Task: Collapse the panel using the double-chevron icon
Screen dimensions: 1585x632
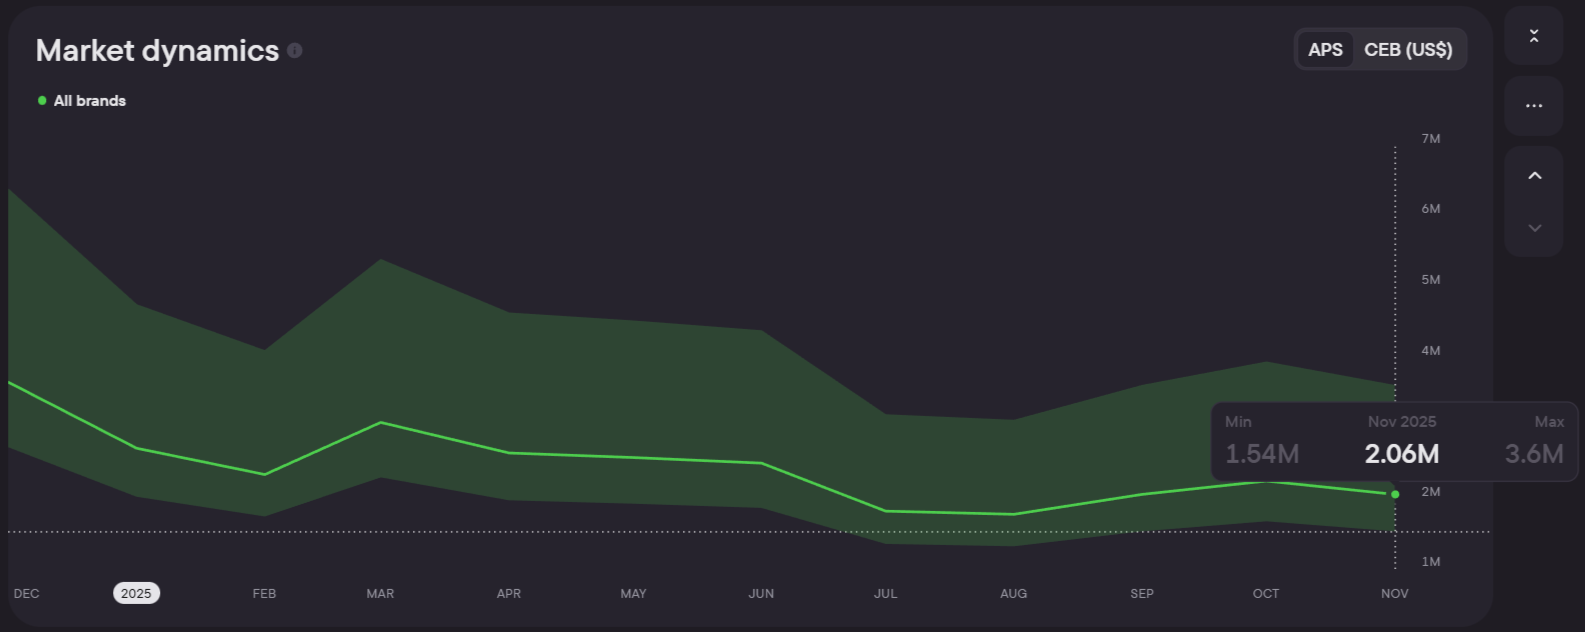Action: click(x=1533, y=36)
